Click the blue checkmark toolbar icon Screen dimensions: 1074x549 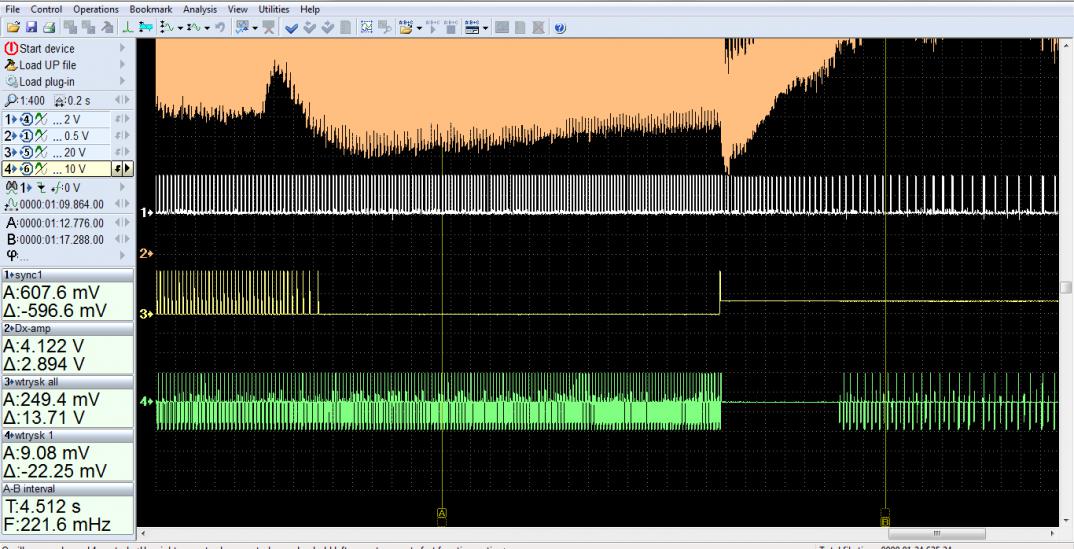293,26
